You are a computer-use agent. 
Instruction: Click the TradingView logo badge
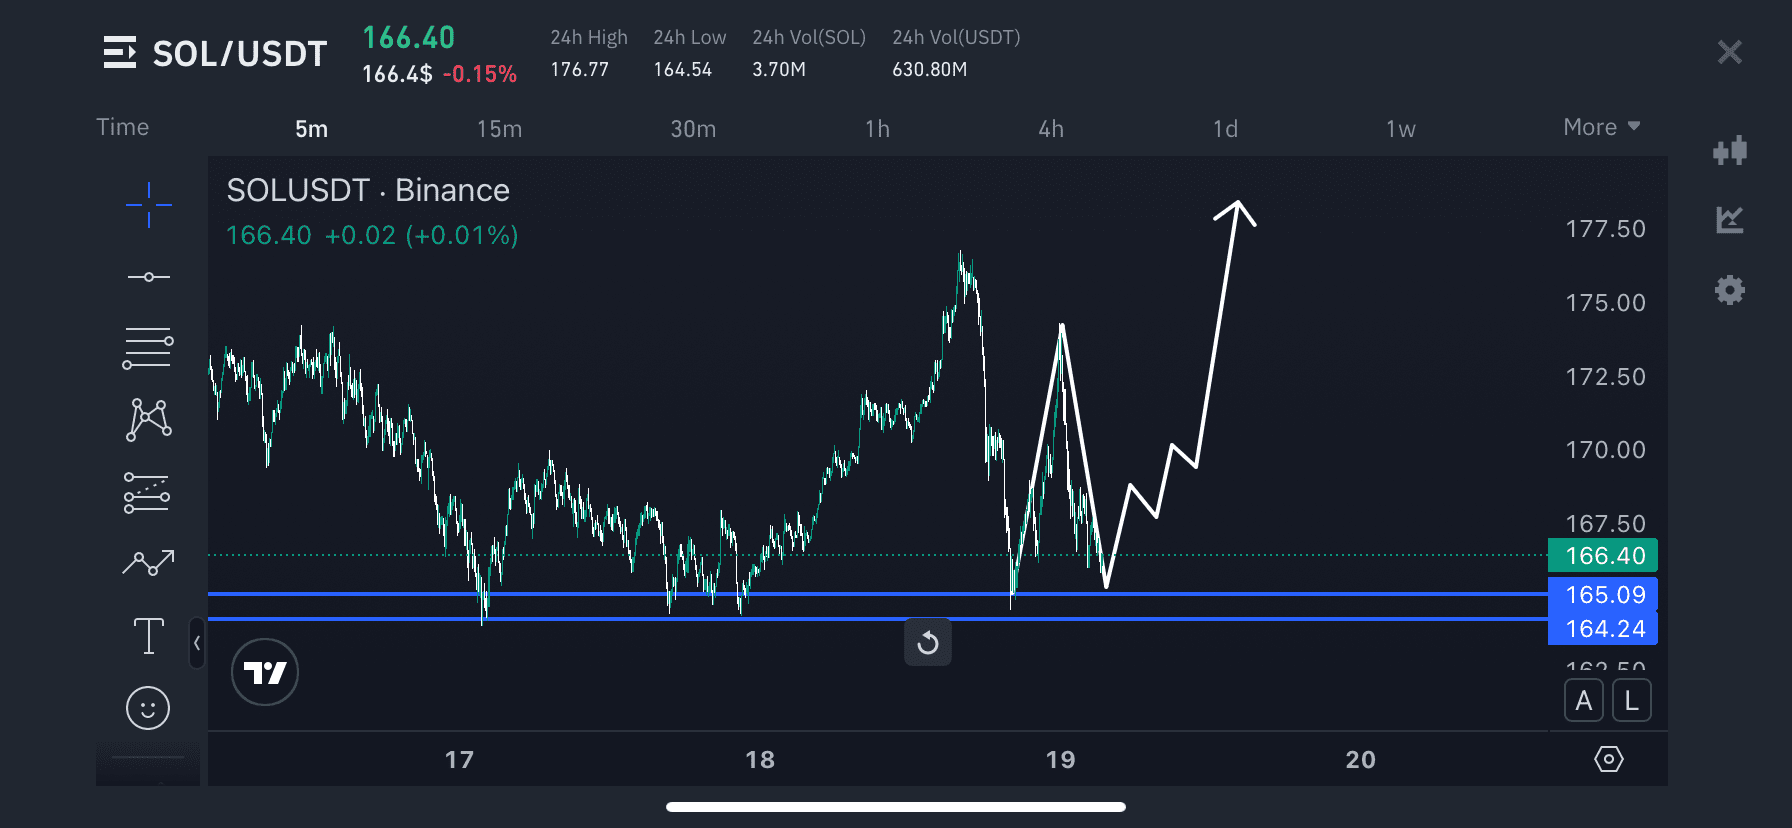[x=265, y=672]
